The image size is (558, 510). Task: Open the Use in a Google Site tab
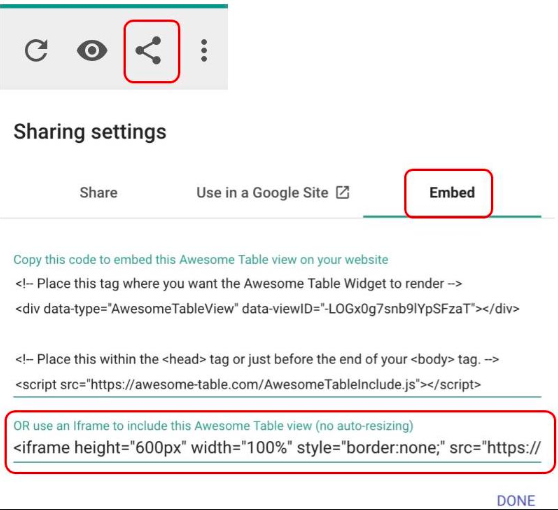point(273,193)
